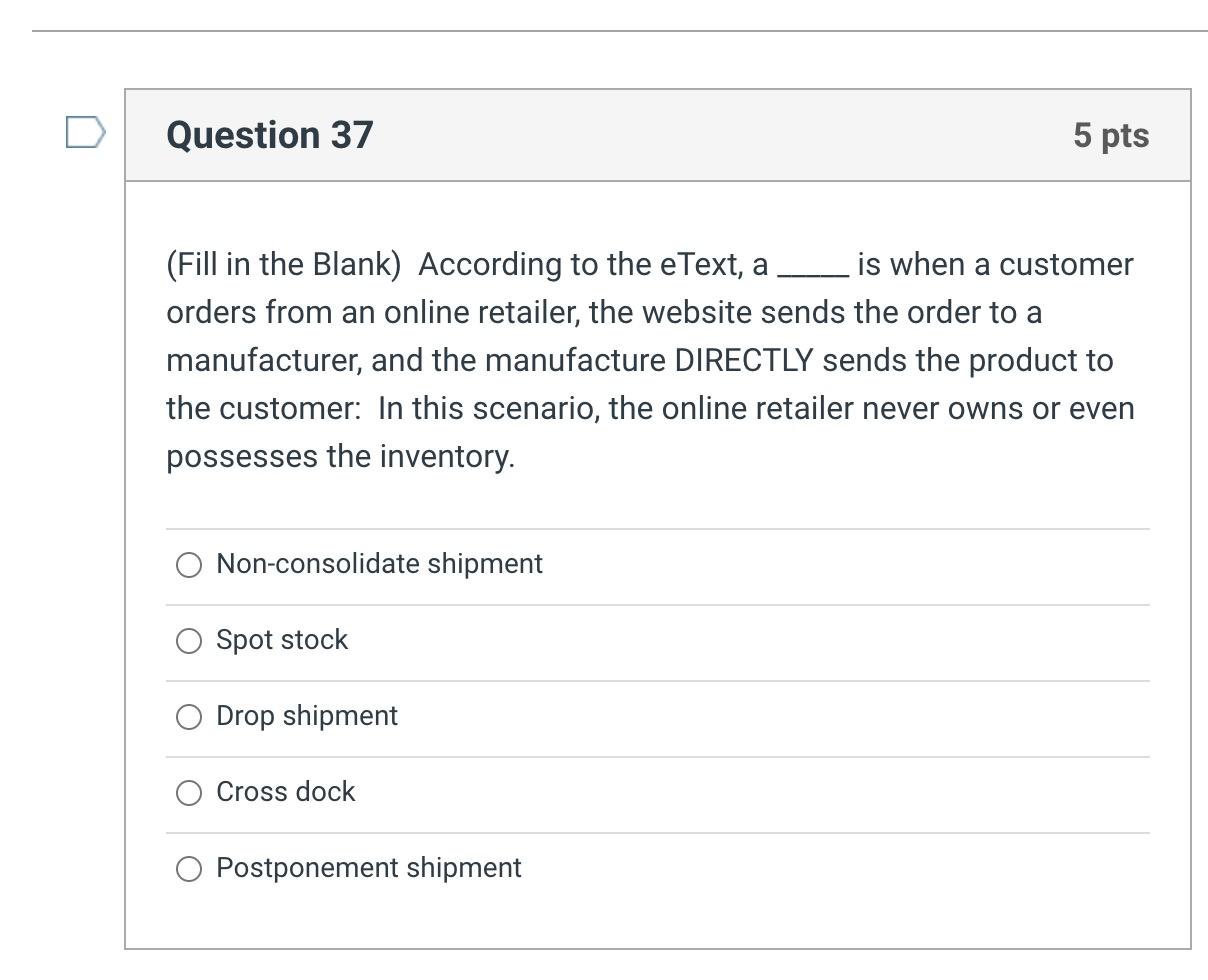Viewport: 1208px width, 980px height.
Task: Select the Cross dock answer
Action: pyautogui.click(x=189, y=792)
